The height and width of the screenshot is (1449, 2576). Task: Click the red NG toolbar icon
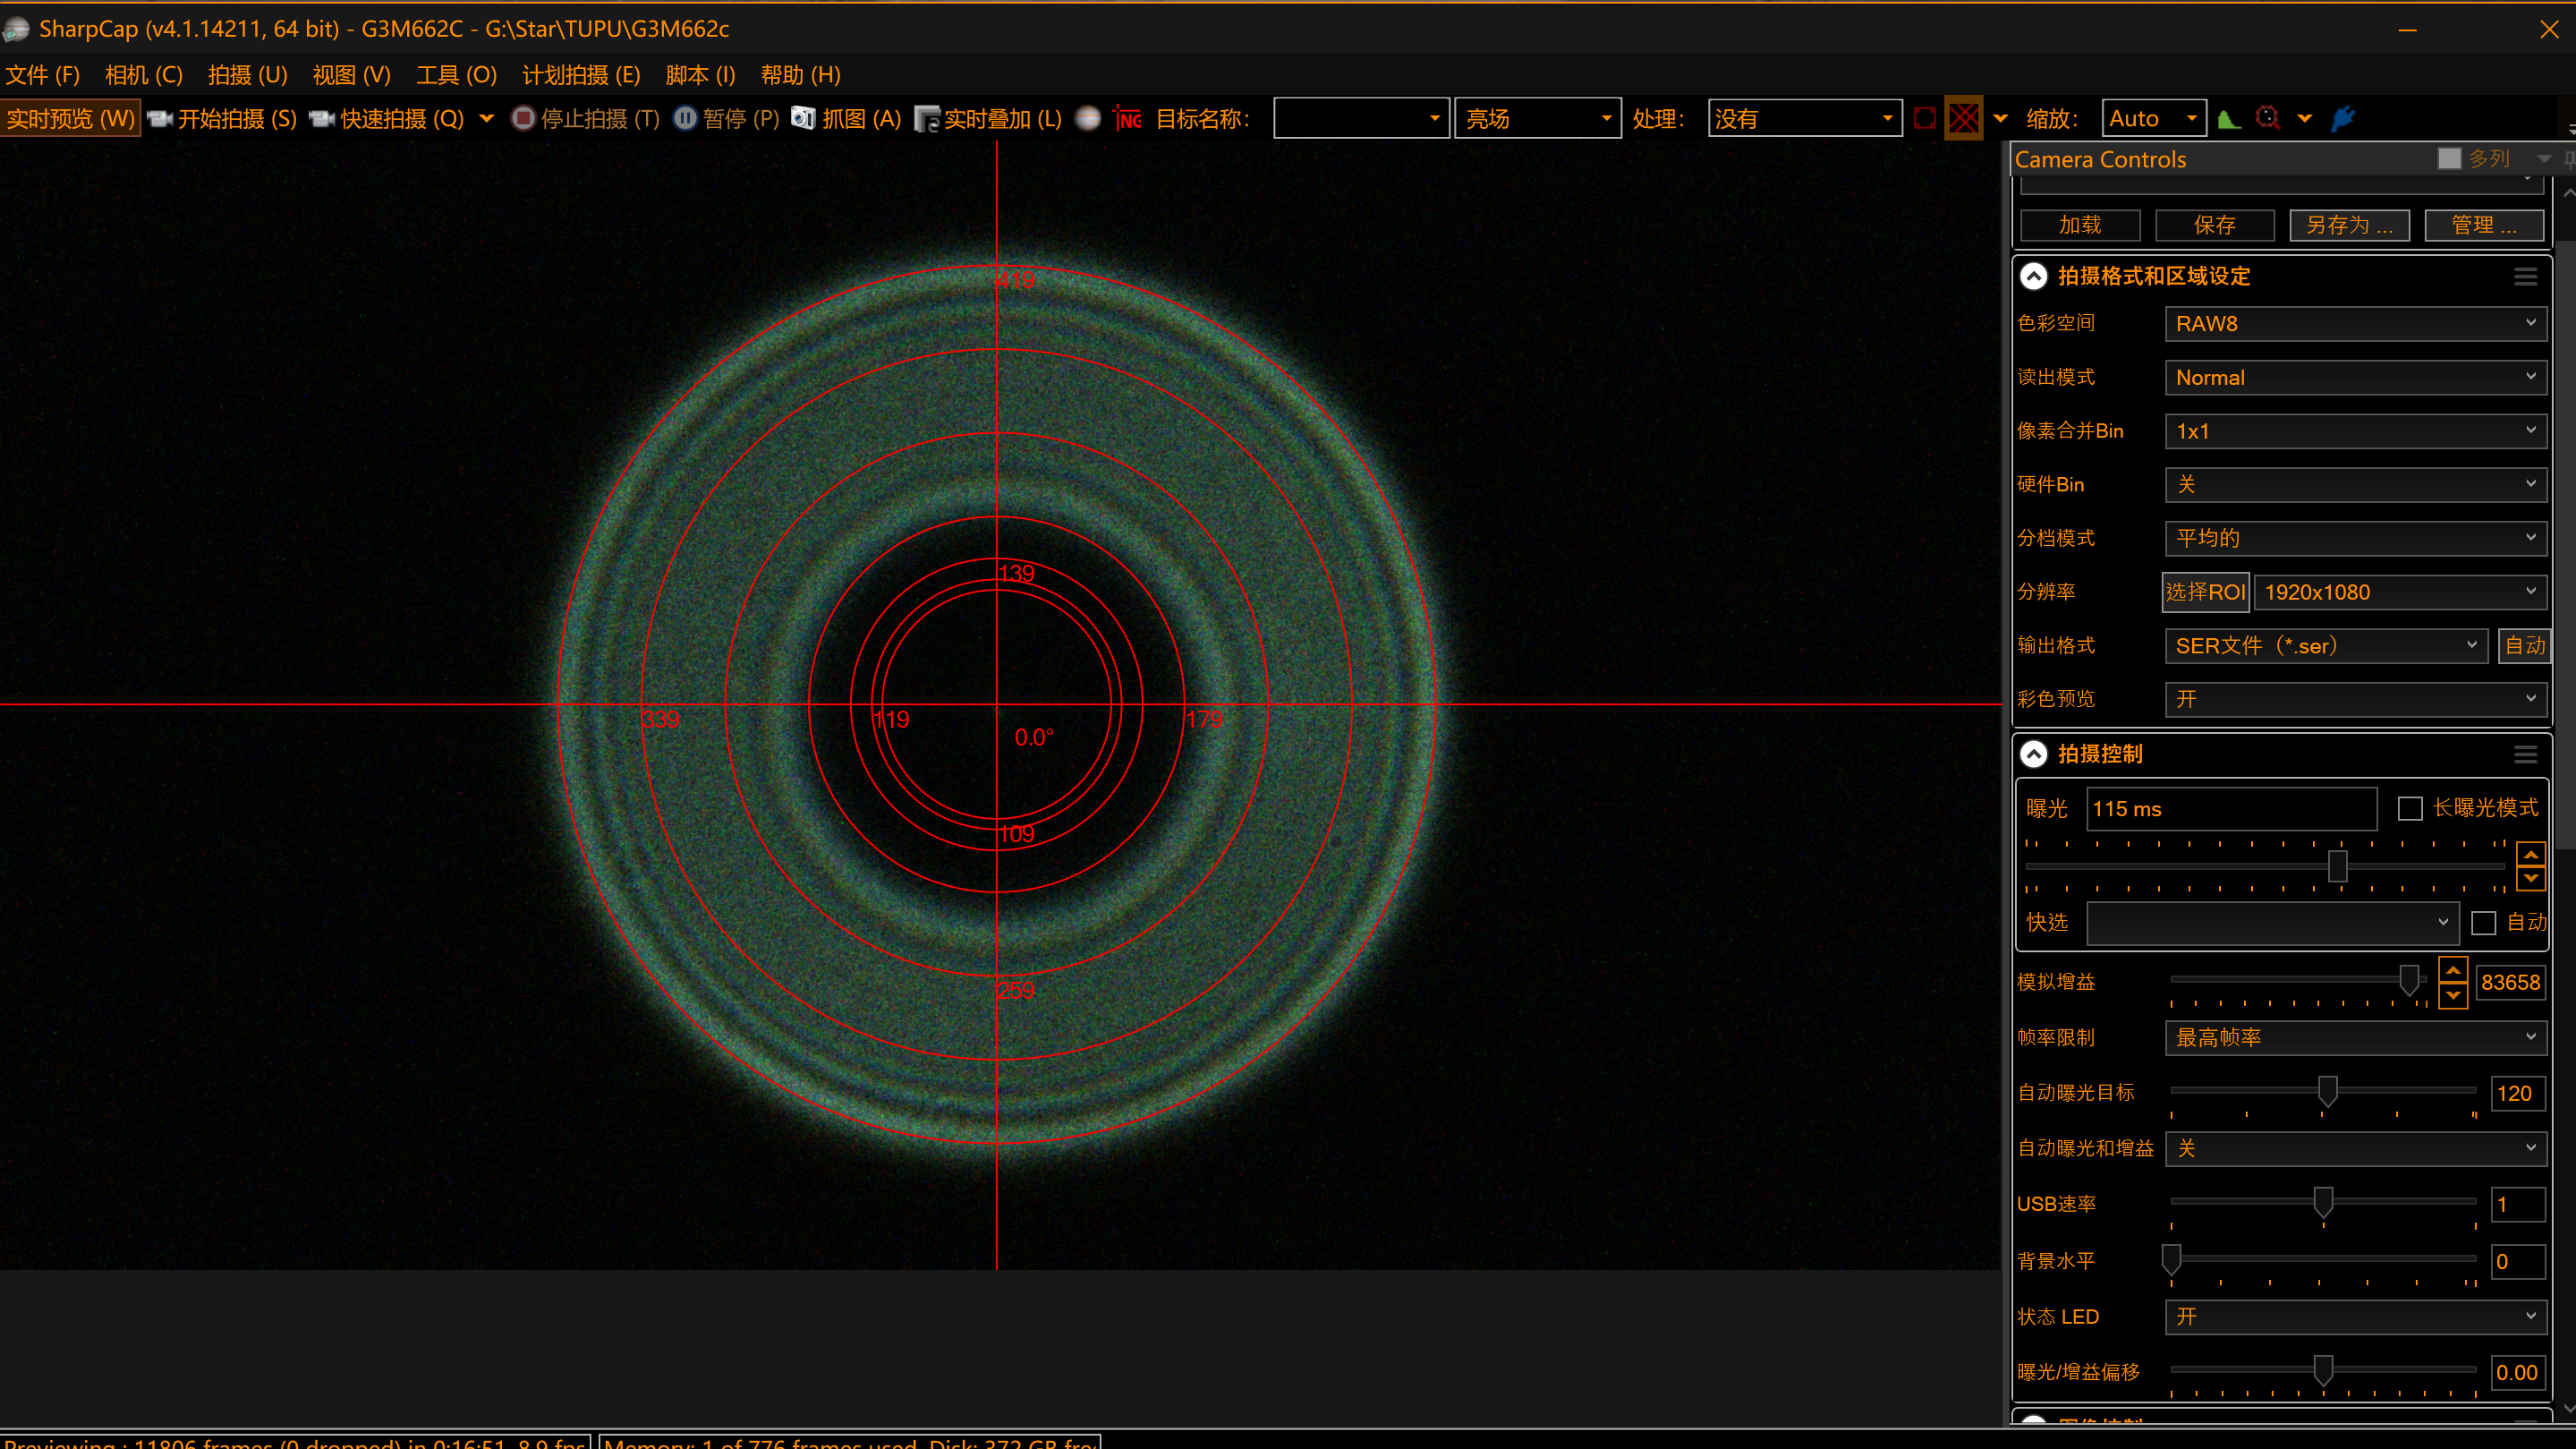tap(1128, 118)
